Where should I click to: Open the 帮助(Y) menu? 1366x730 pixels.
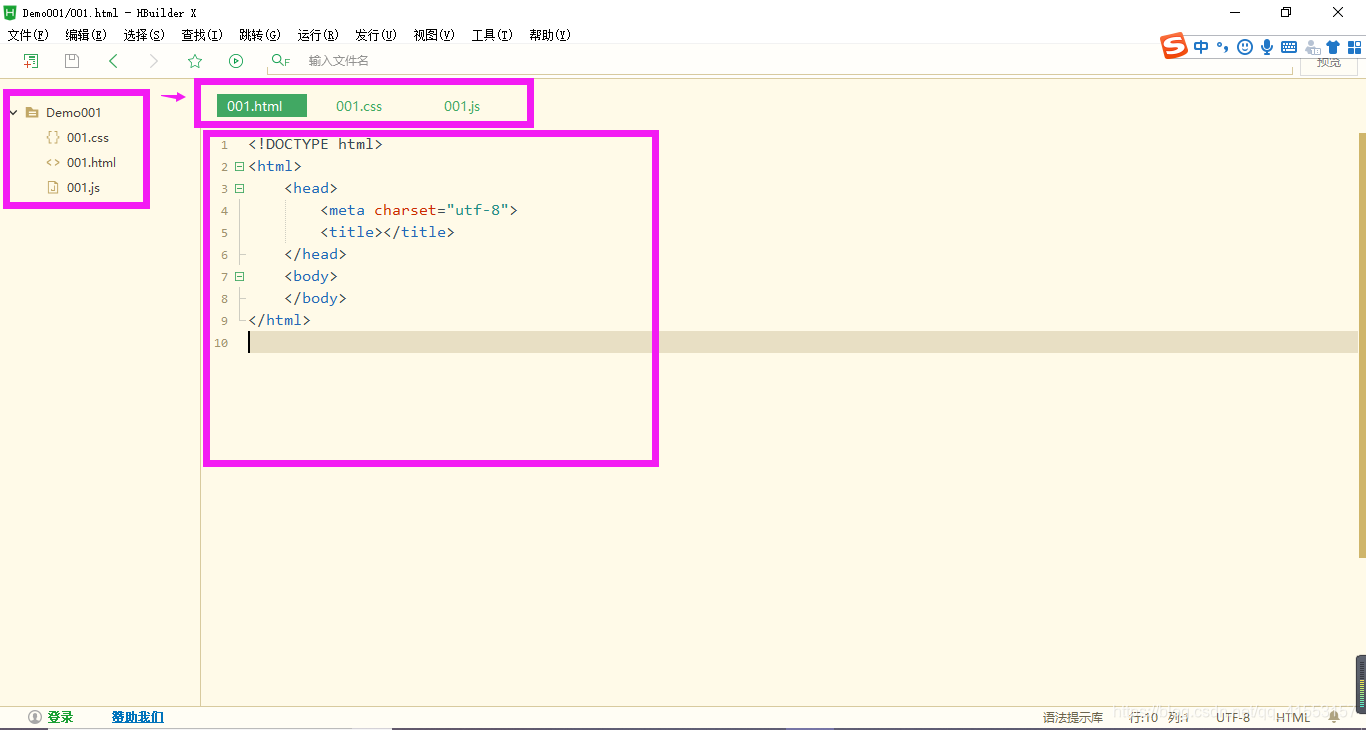pos(550,35)
